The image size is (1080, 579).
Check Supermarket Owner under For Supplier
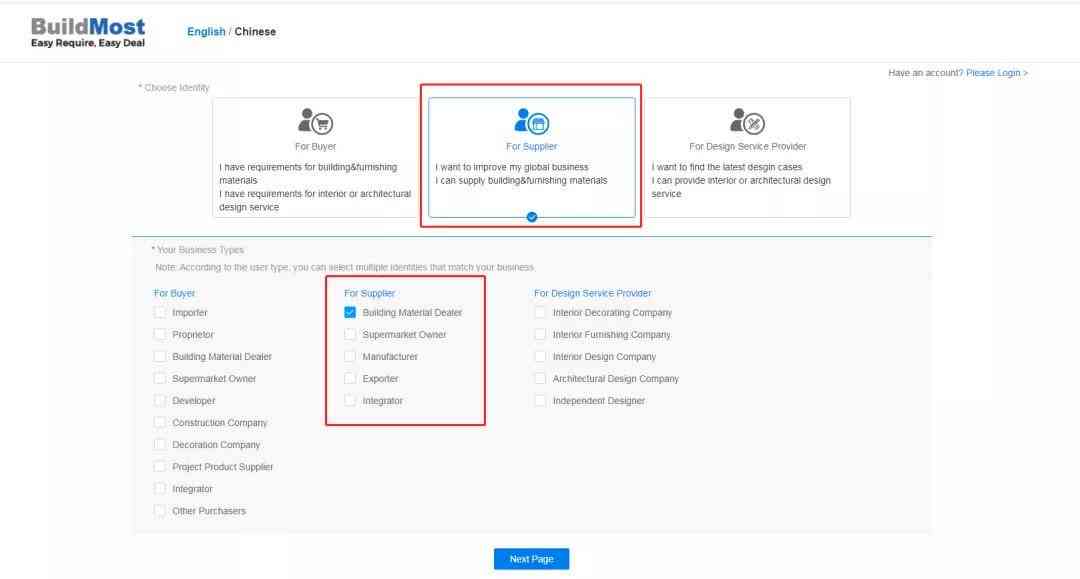pyautogui.click(x=350, y=335)
